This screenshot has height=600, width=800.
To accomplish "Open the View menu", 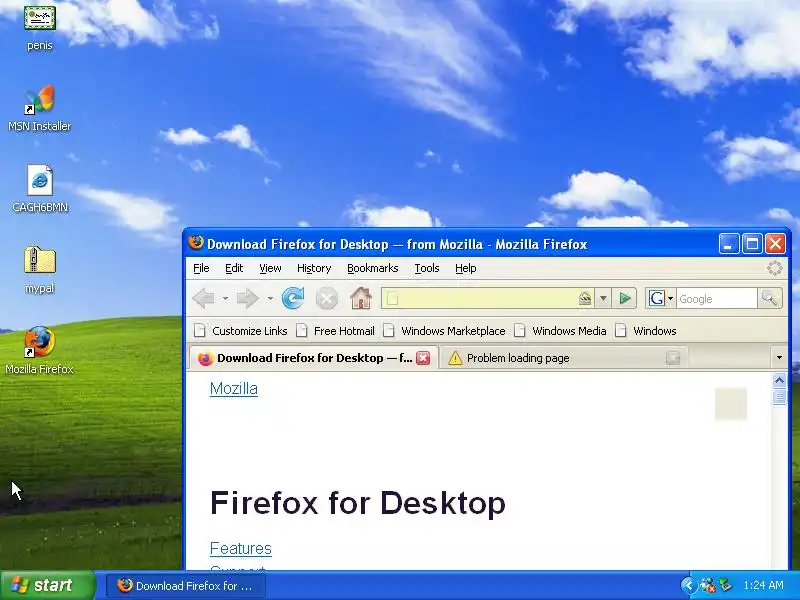I will 270,268.
